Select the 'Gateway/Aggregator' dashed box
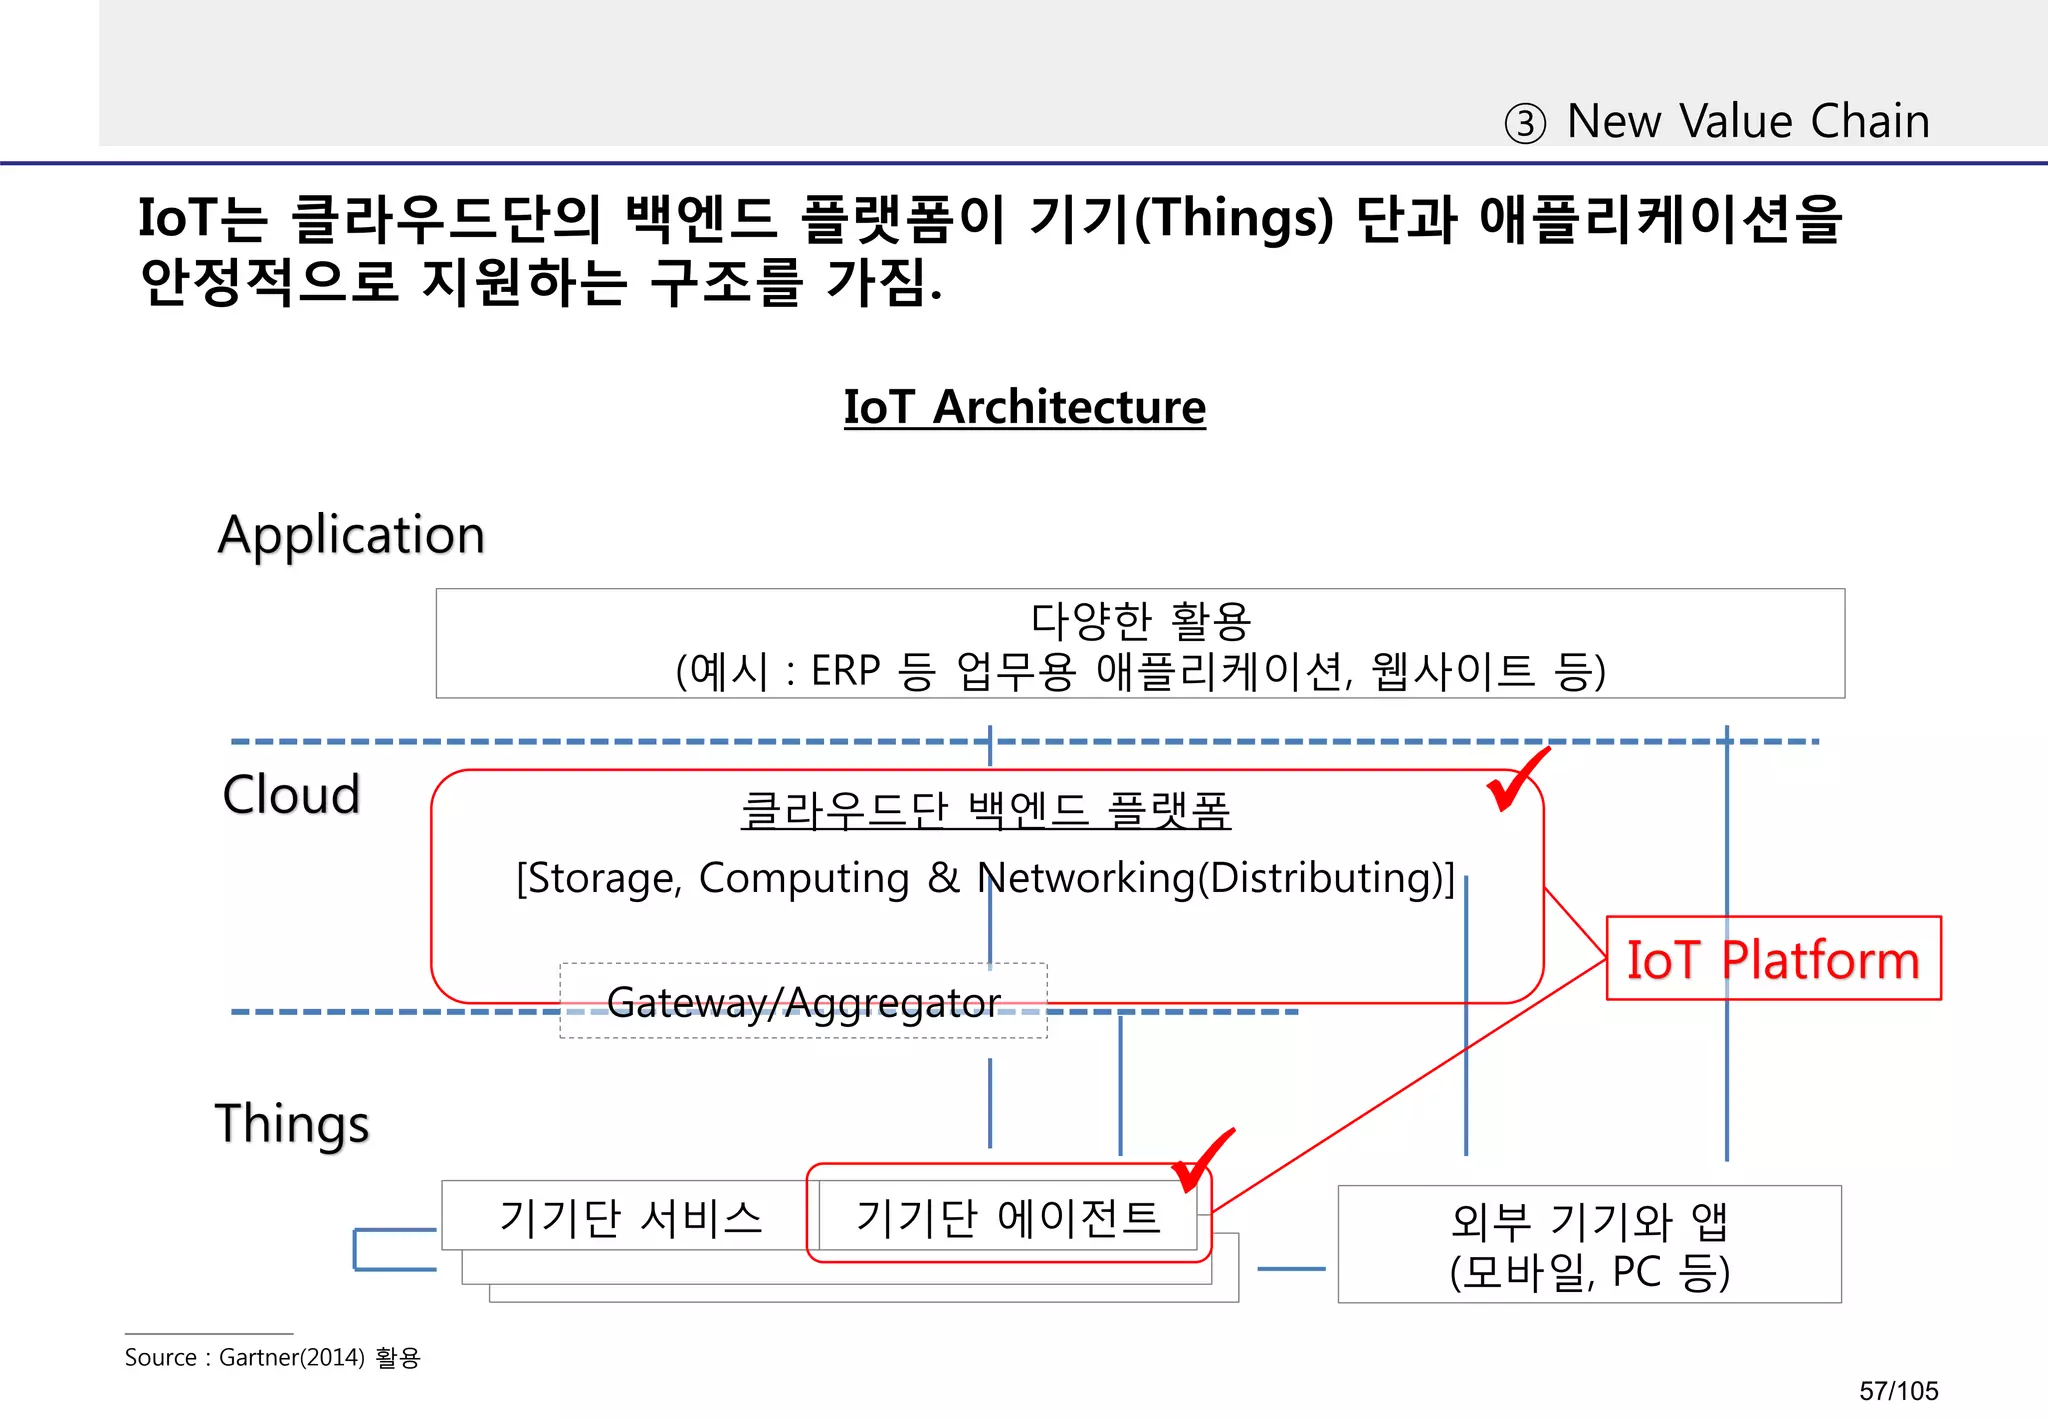2048x1418 pixels. (x=804, y=1001)
